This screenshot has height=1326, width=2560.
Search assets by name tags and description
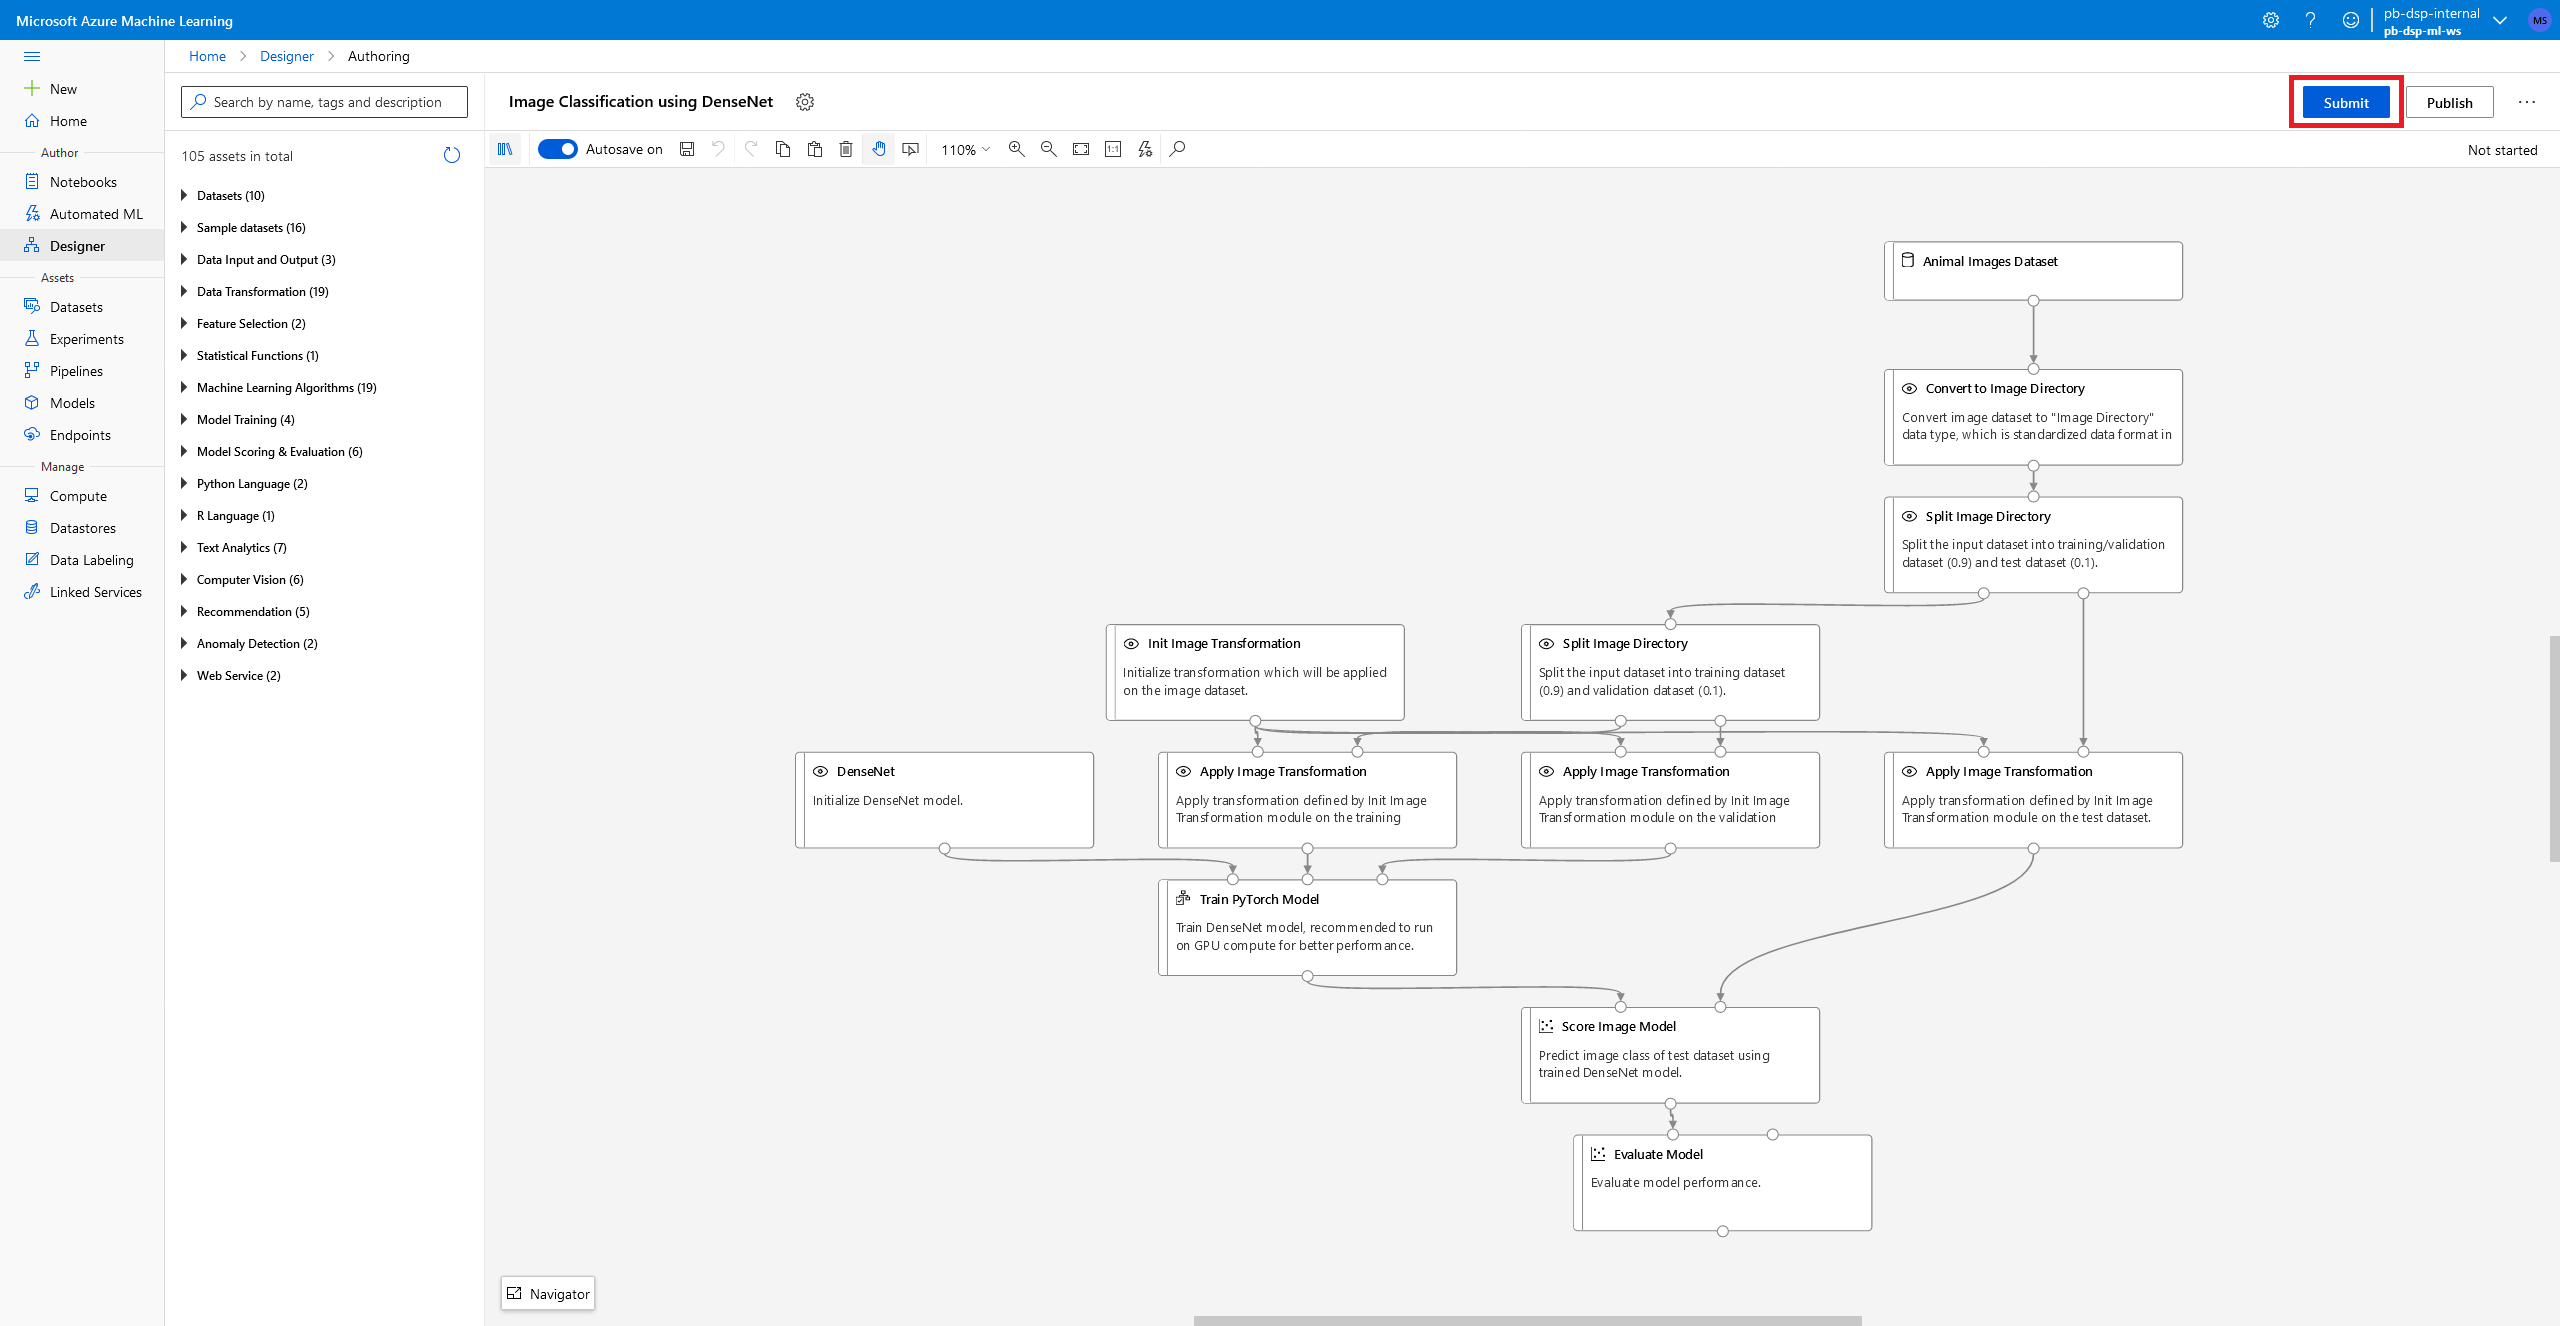coord(321,101)
